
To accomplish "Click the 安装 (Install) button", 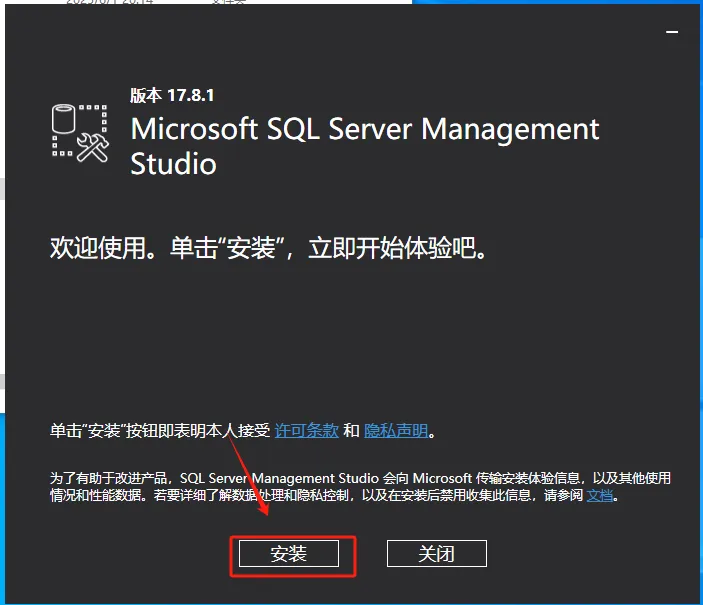I will 288,553.
